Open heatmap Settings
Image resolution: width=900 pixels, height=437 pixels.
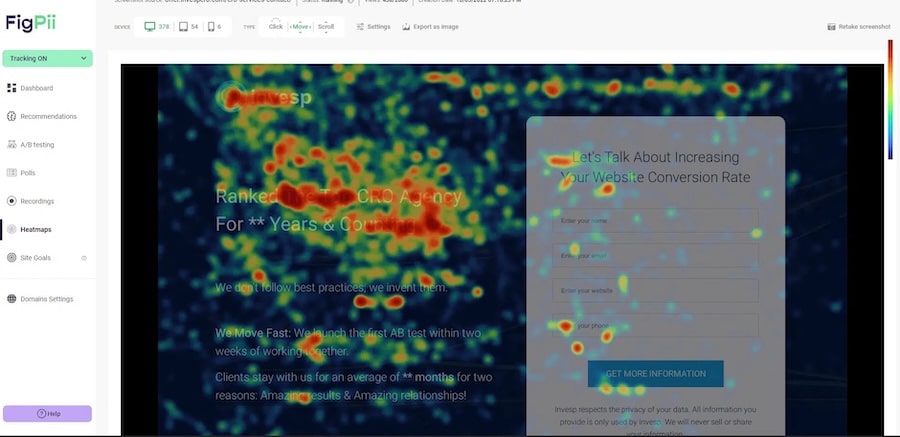(373, 26)
